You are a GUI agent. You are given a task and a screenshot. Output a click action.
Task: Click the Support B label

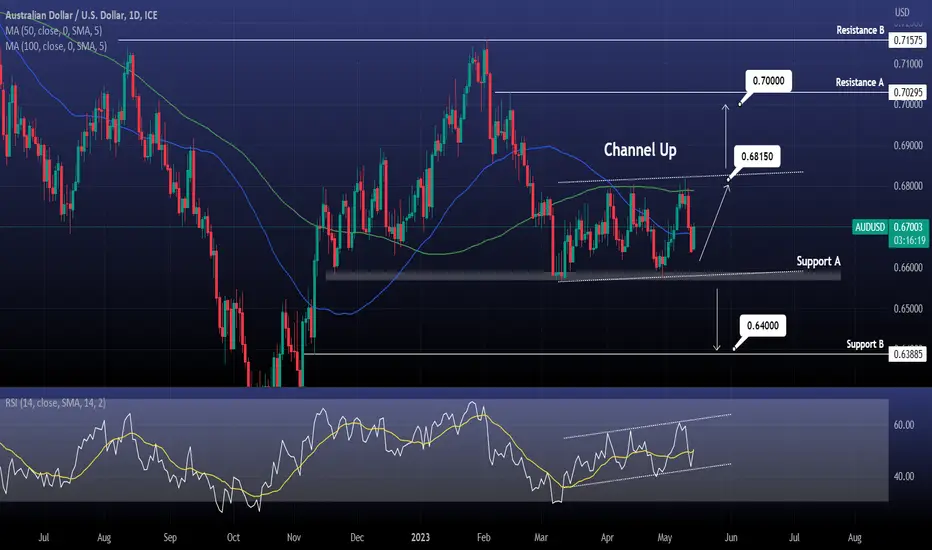point(865,344)
